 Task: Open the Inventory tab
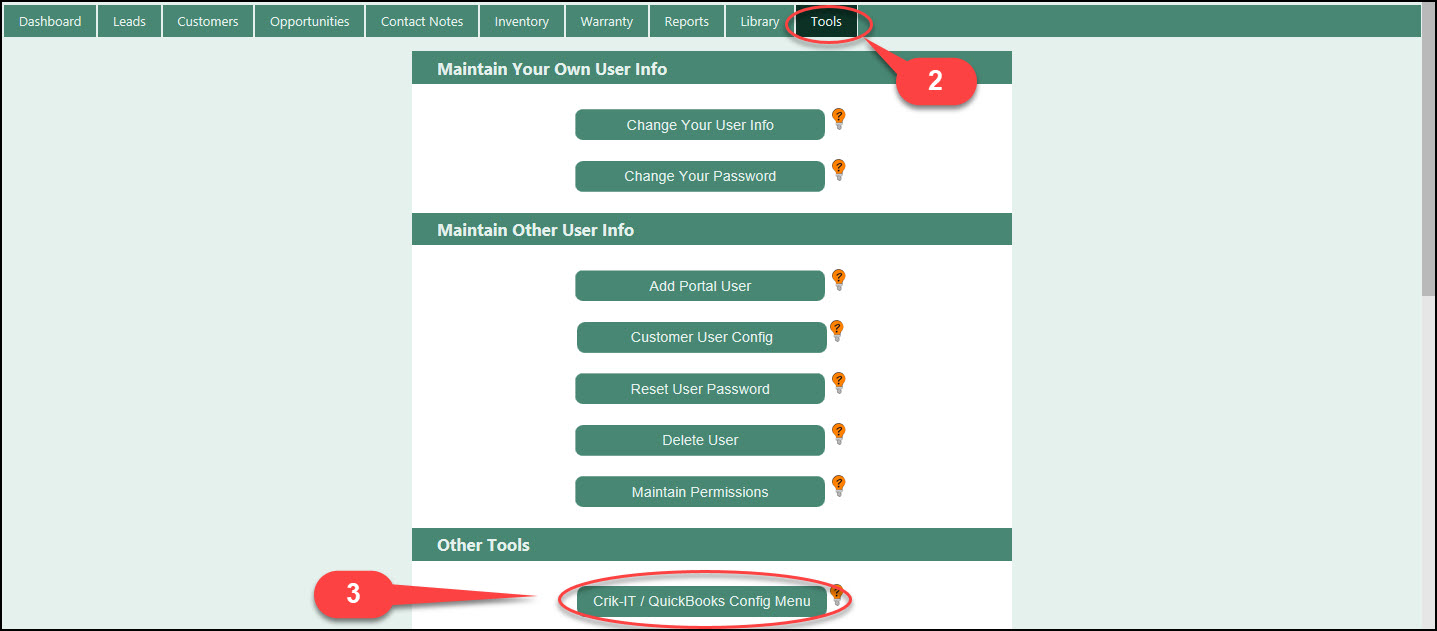521,21
